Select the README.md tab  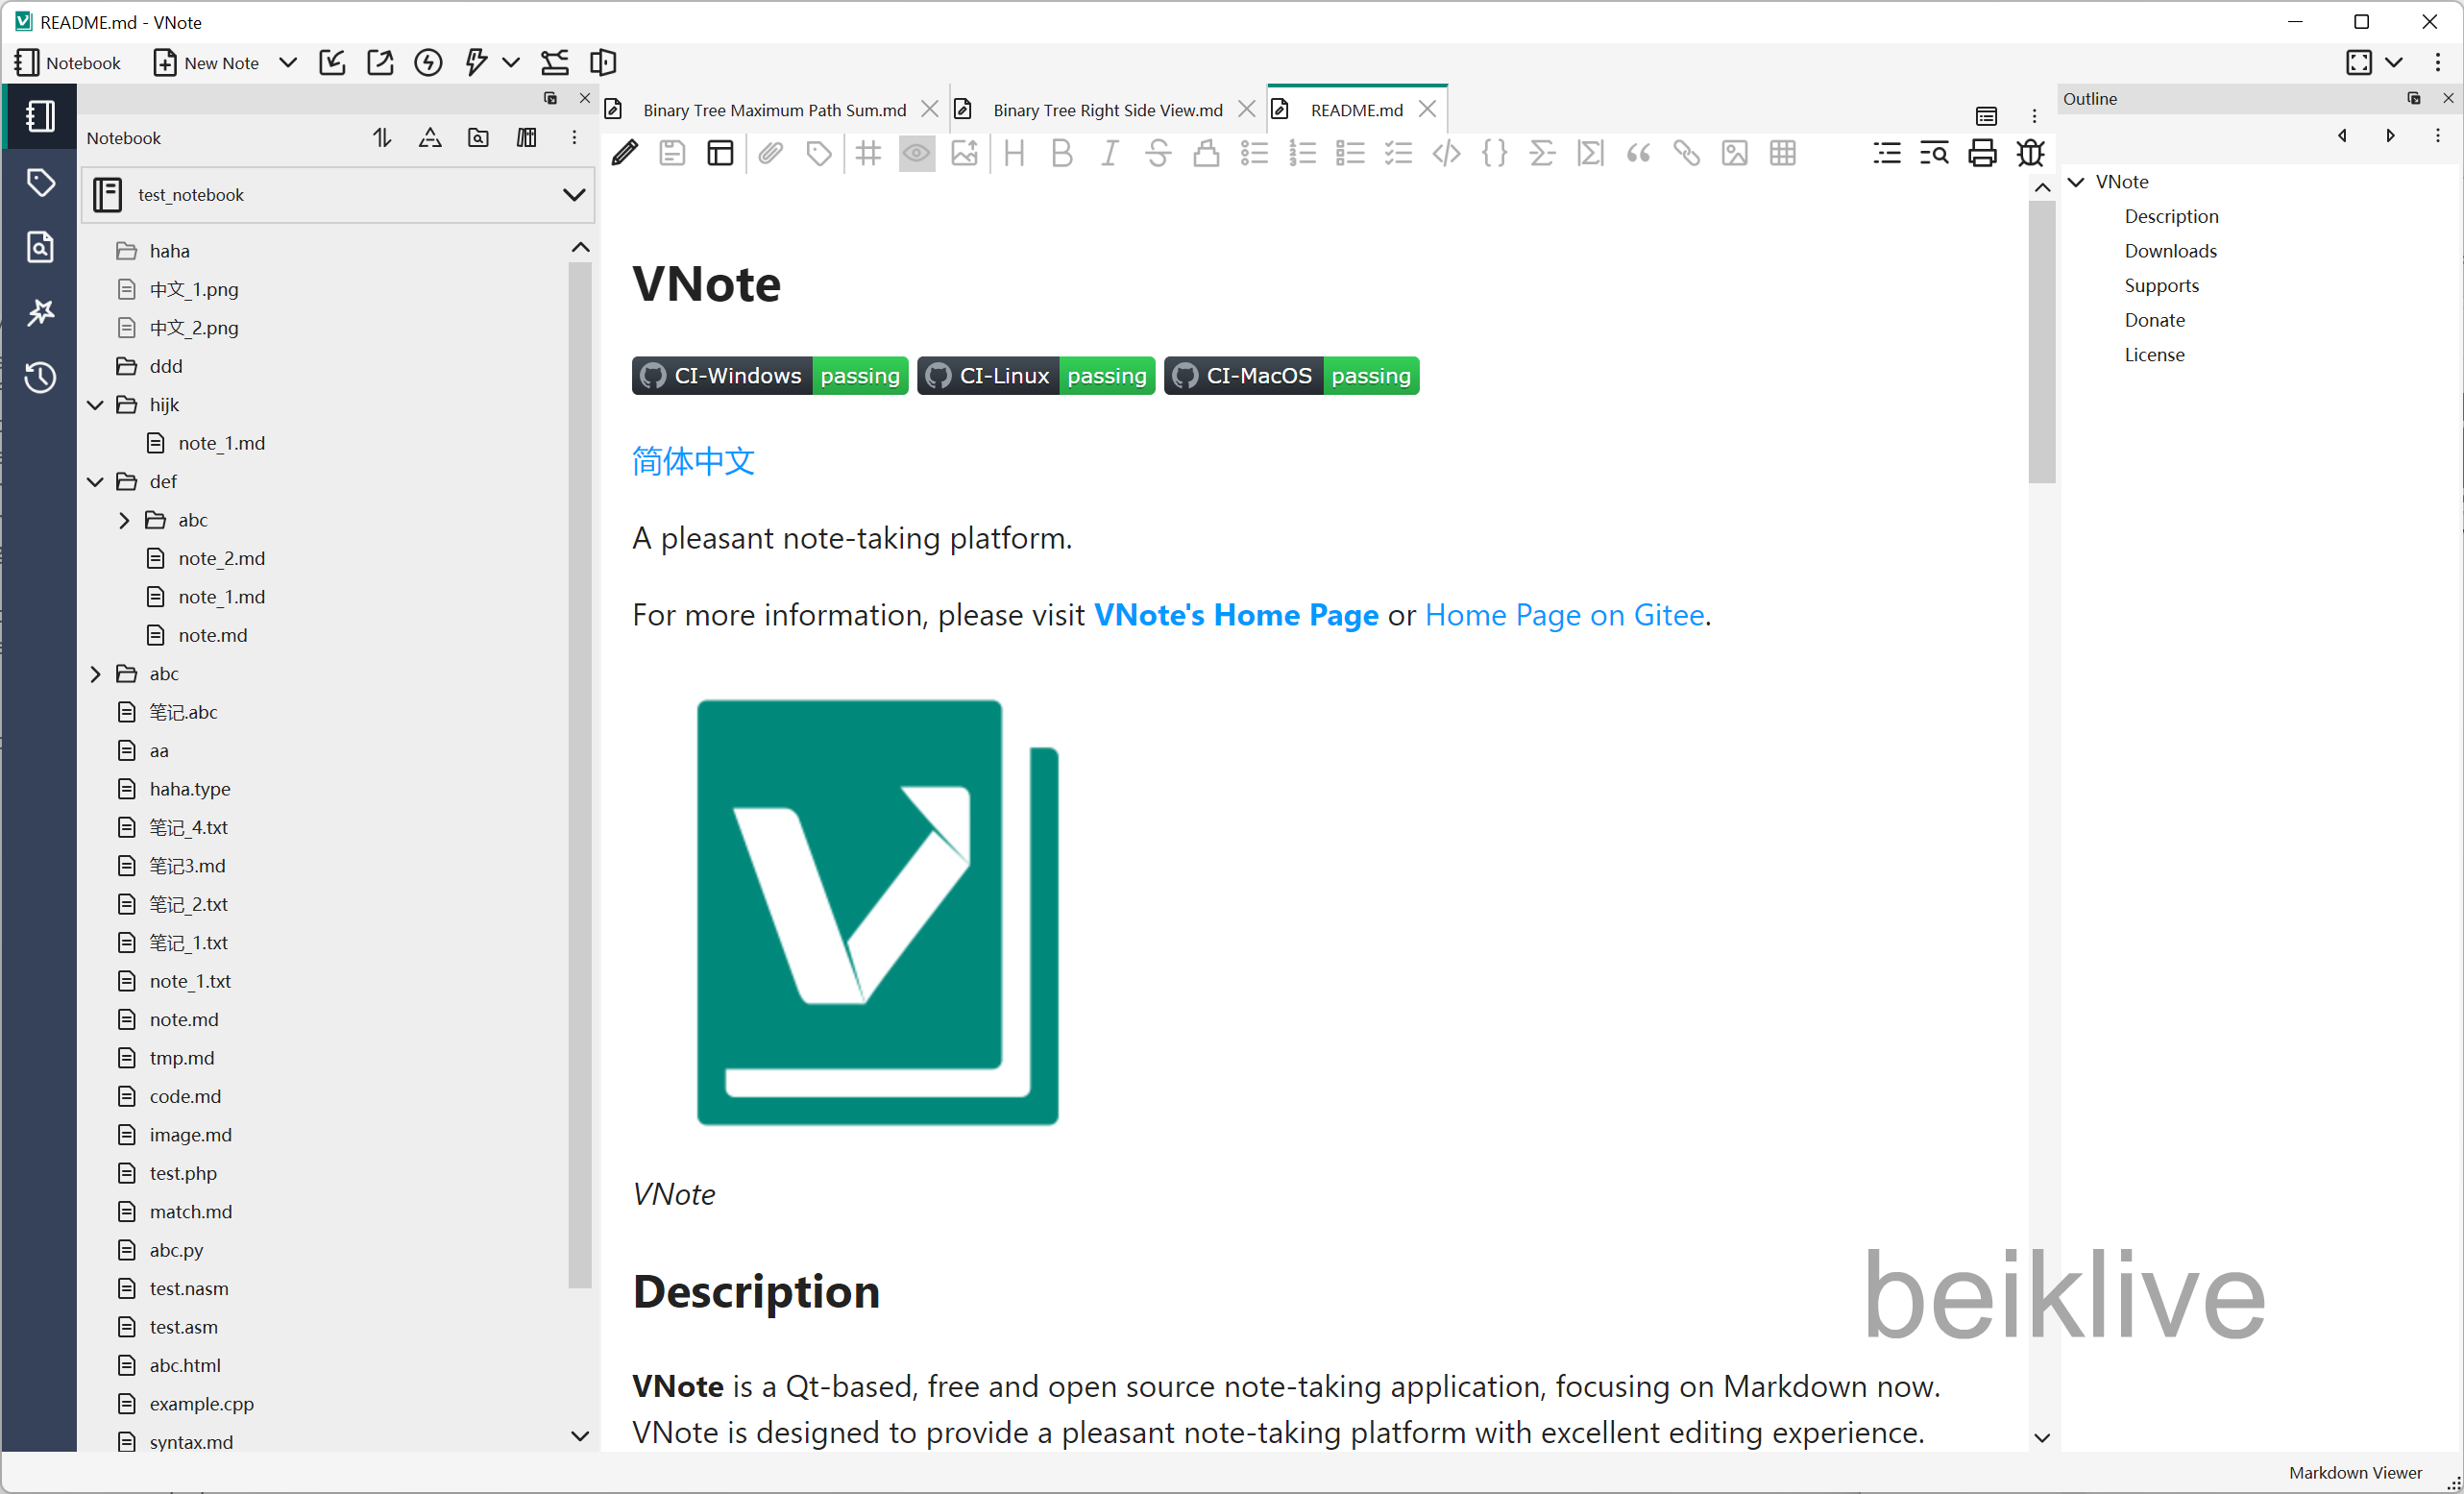1356,110
